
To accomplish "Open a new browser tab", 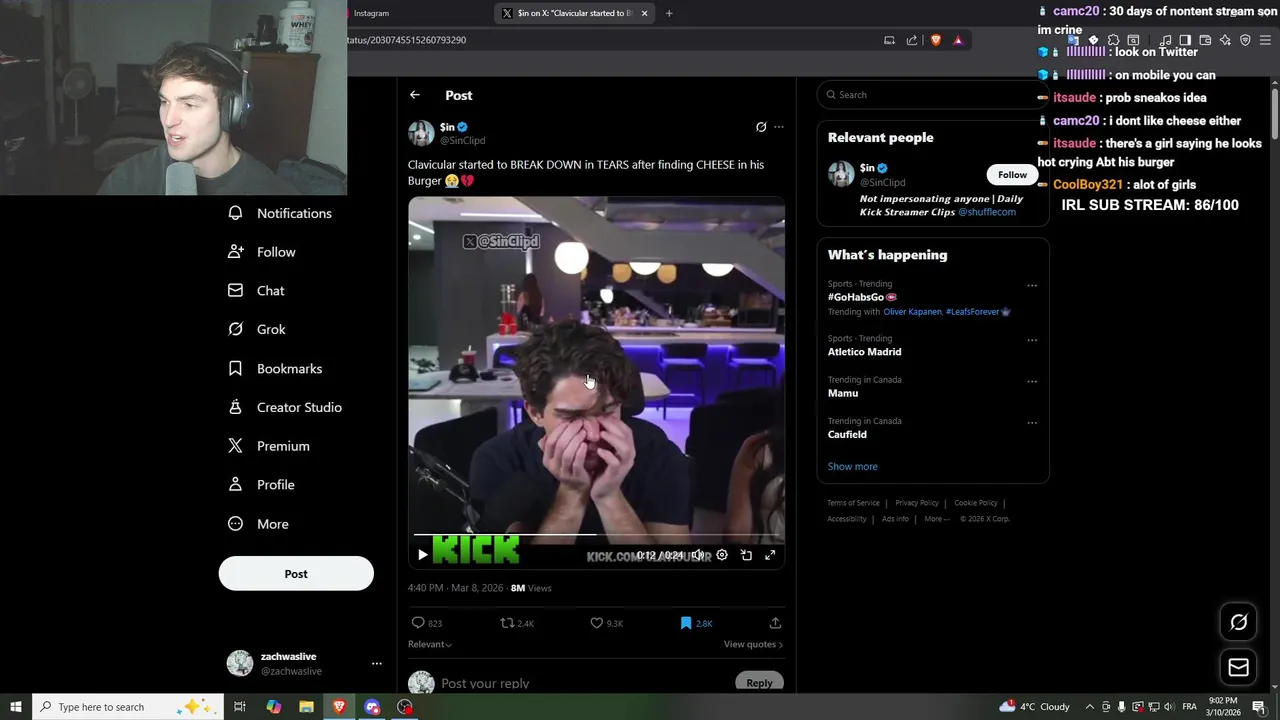I will [669, 13].
